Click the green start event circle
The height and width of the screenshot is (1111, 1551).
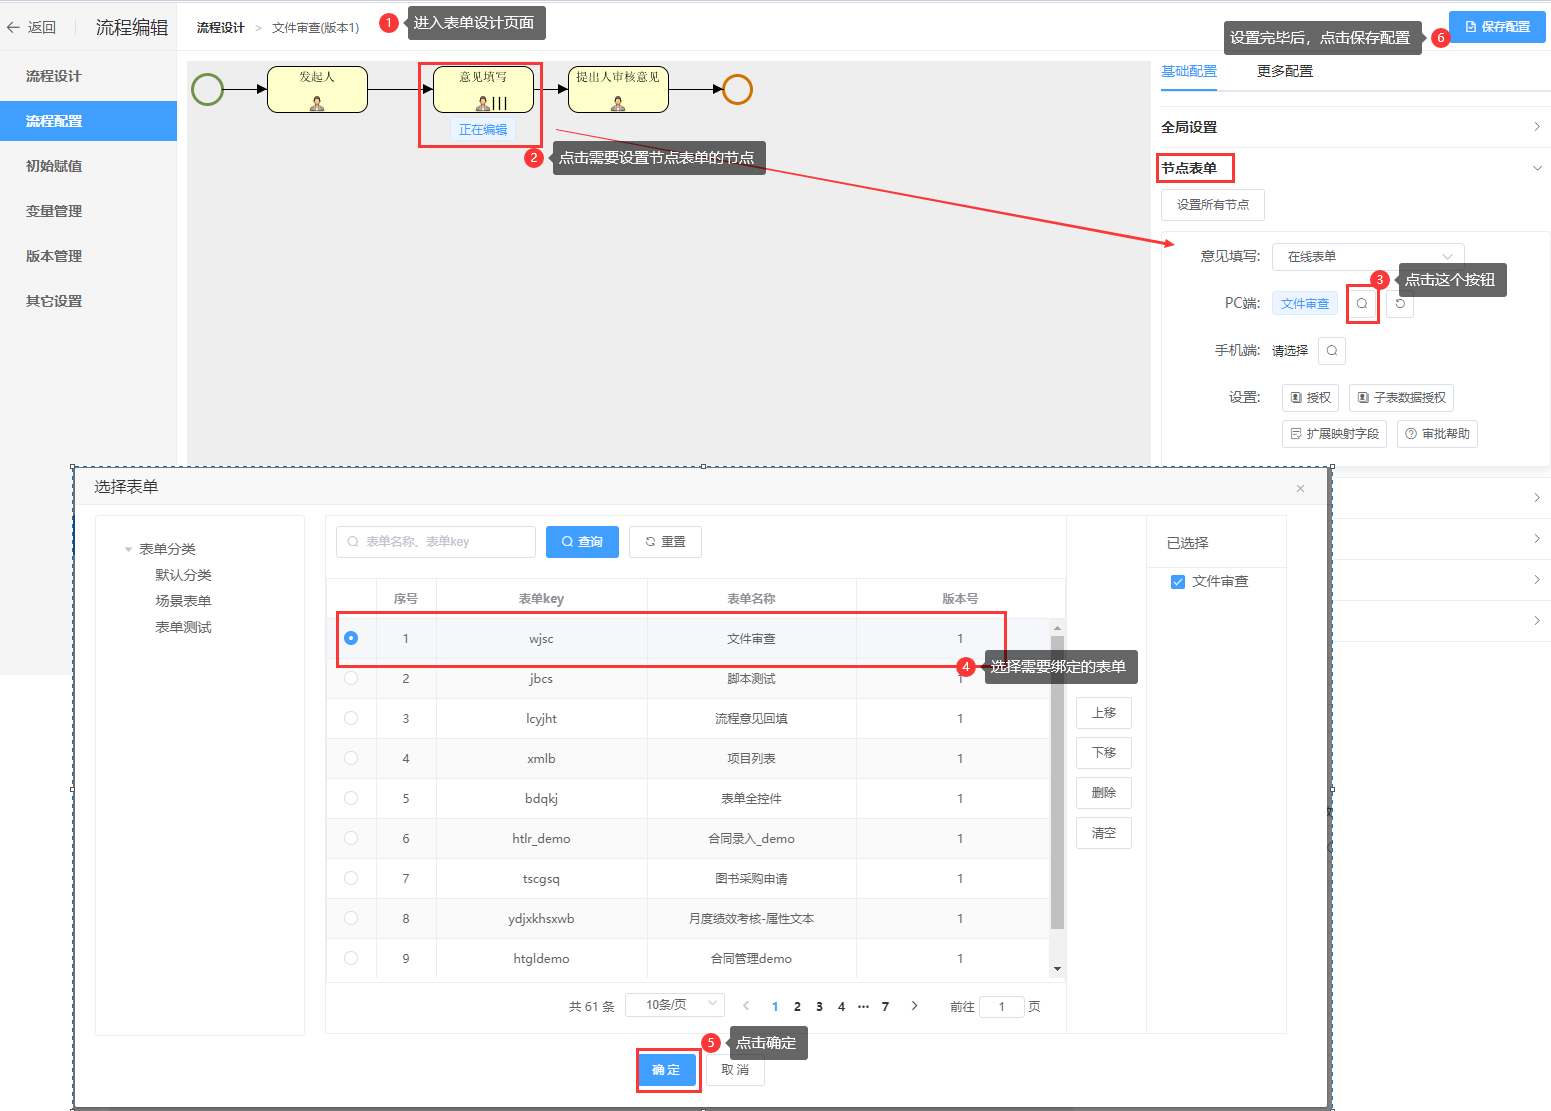pyautogui.click(x=207, y=89)
